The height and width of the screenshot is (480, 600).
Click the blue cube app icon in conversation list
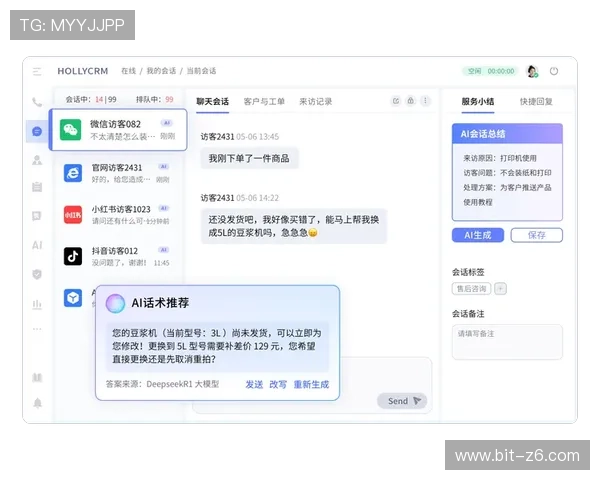(x=73, y=298)
